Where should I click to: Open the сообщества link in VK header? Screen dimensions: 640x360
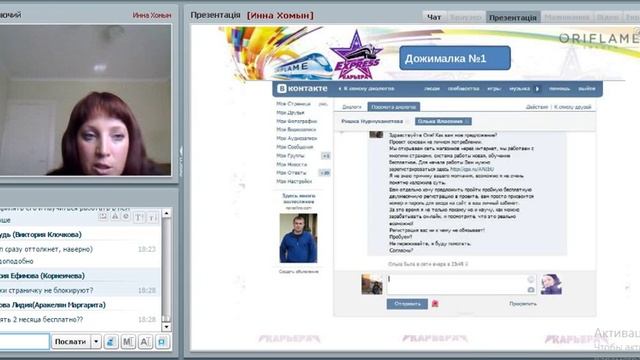click(463, 89)
